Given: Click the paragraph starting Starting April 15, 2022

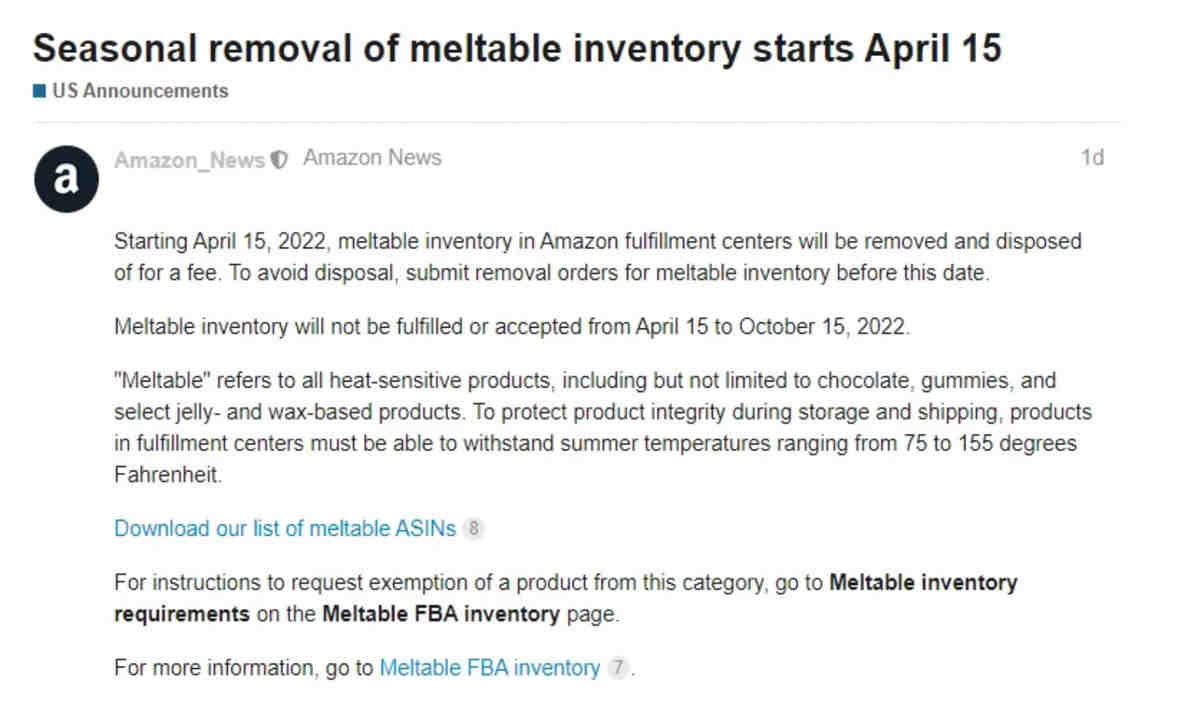Looking at the screenshot, I should [598, 257].
